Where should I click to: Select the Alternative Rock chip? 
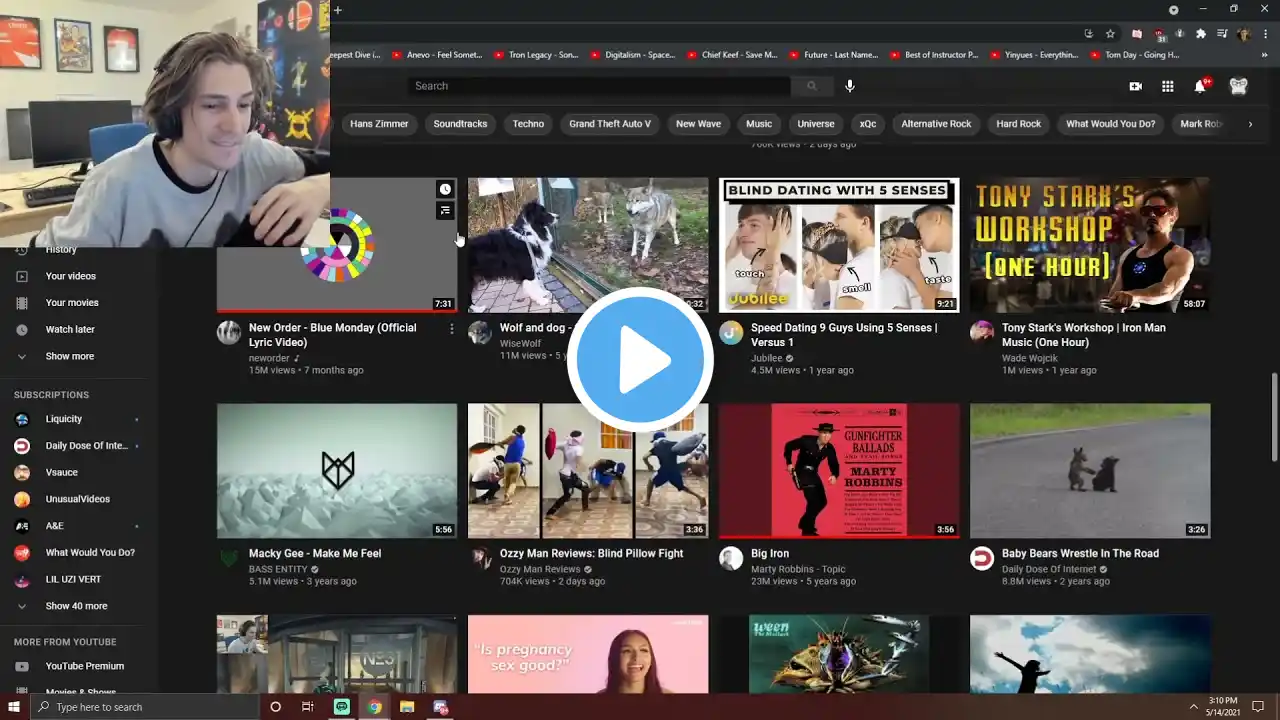coord(936,124)
